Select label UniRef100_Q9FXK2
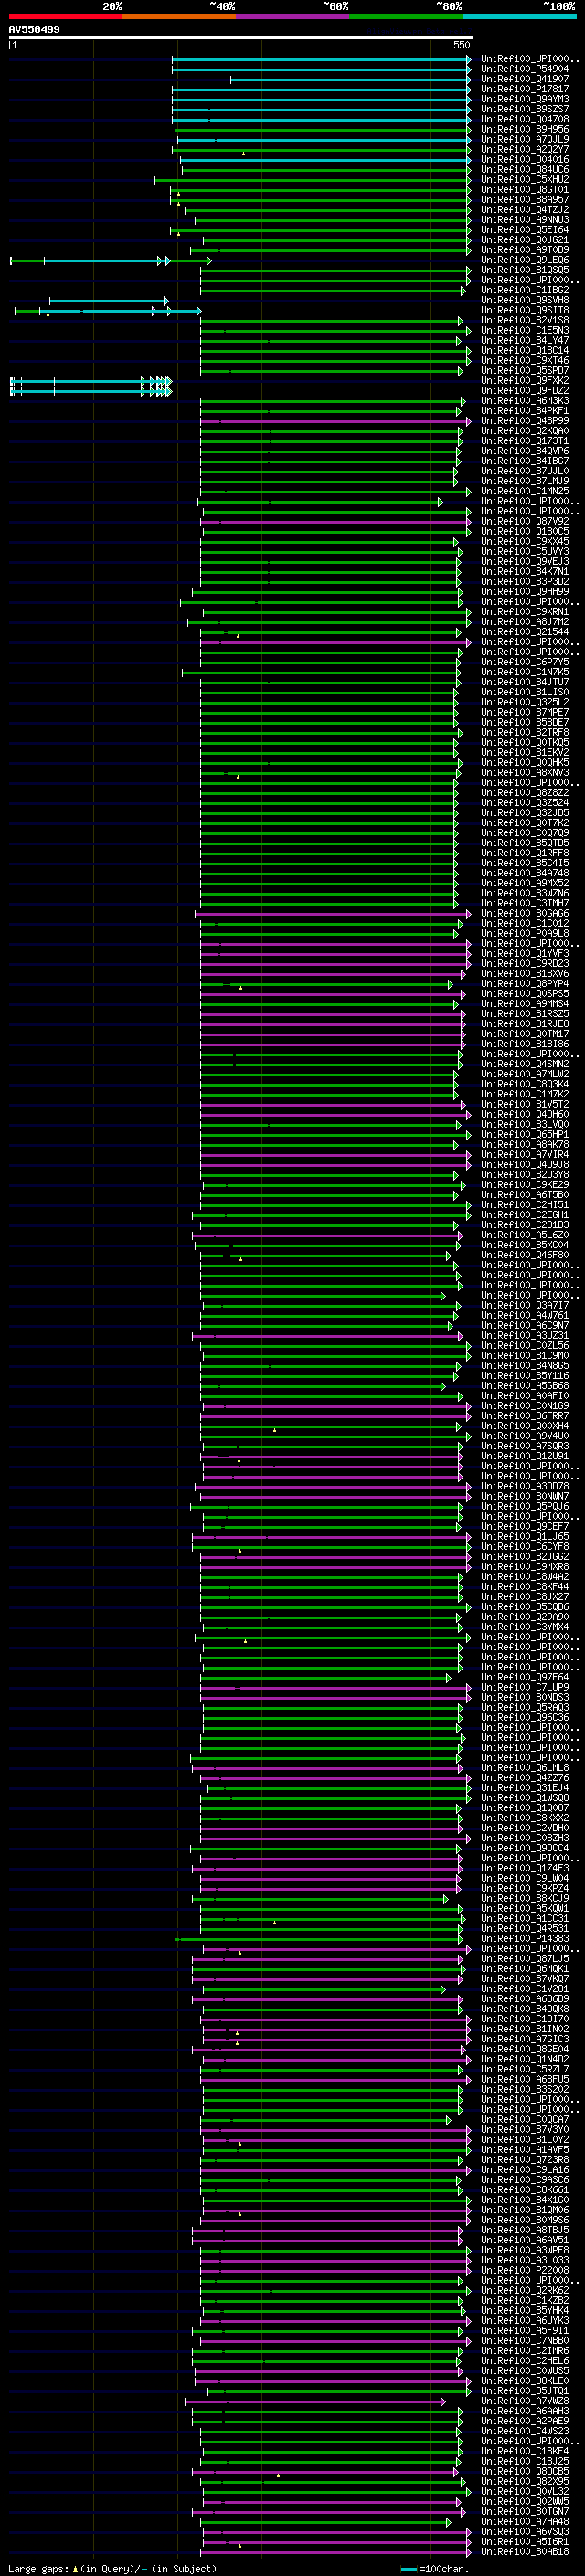The height and width of the screenshot is (2576, 585). [525, 381]
